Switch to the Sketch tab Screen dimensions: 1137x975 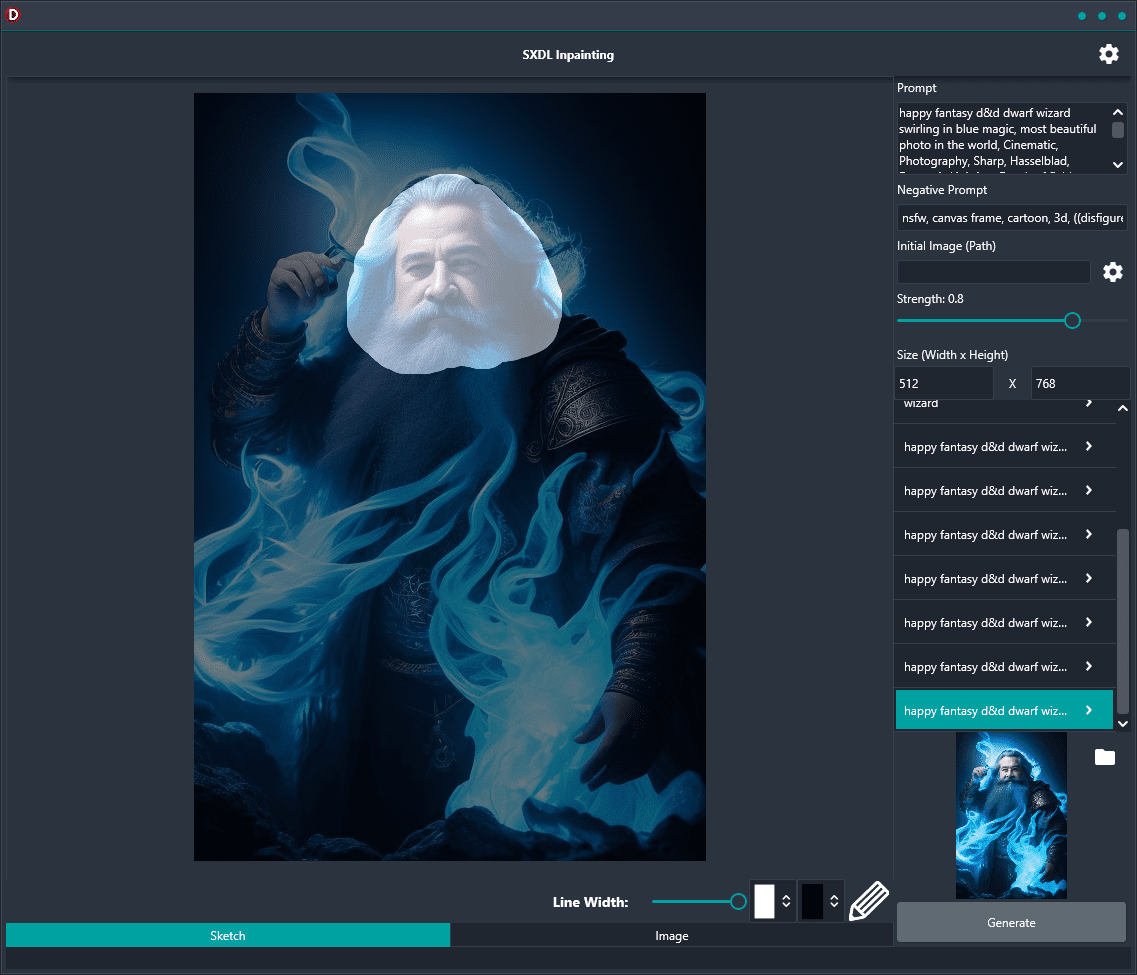point(228,935)
